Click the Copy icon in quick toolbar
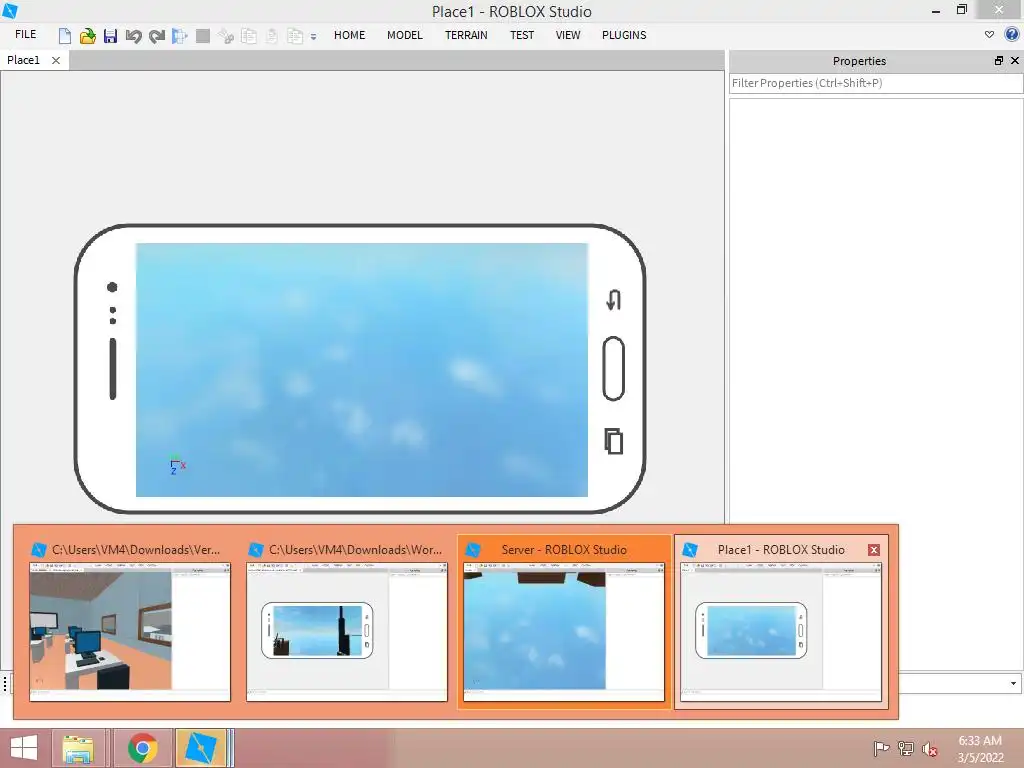The width and height of the screenshot is (1024, 768). [x=249, y=36]
